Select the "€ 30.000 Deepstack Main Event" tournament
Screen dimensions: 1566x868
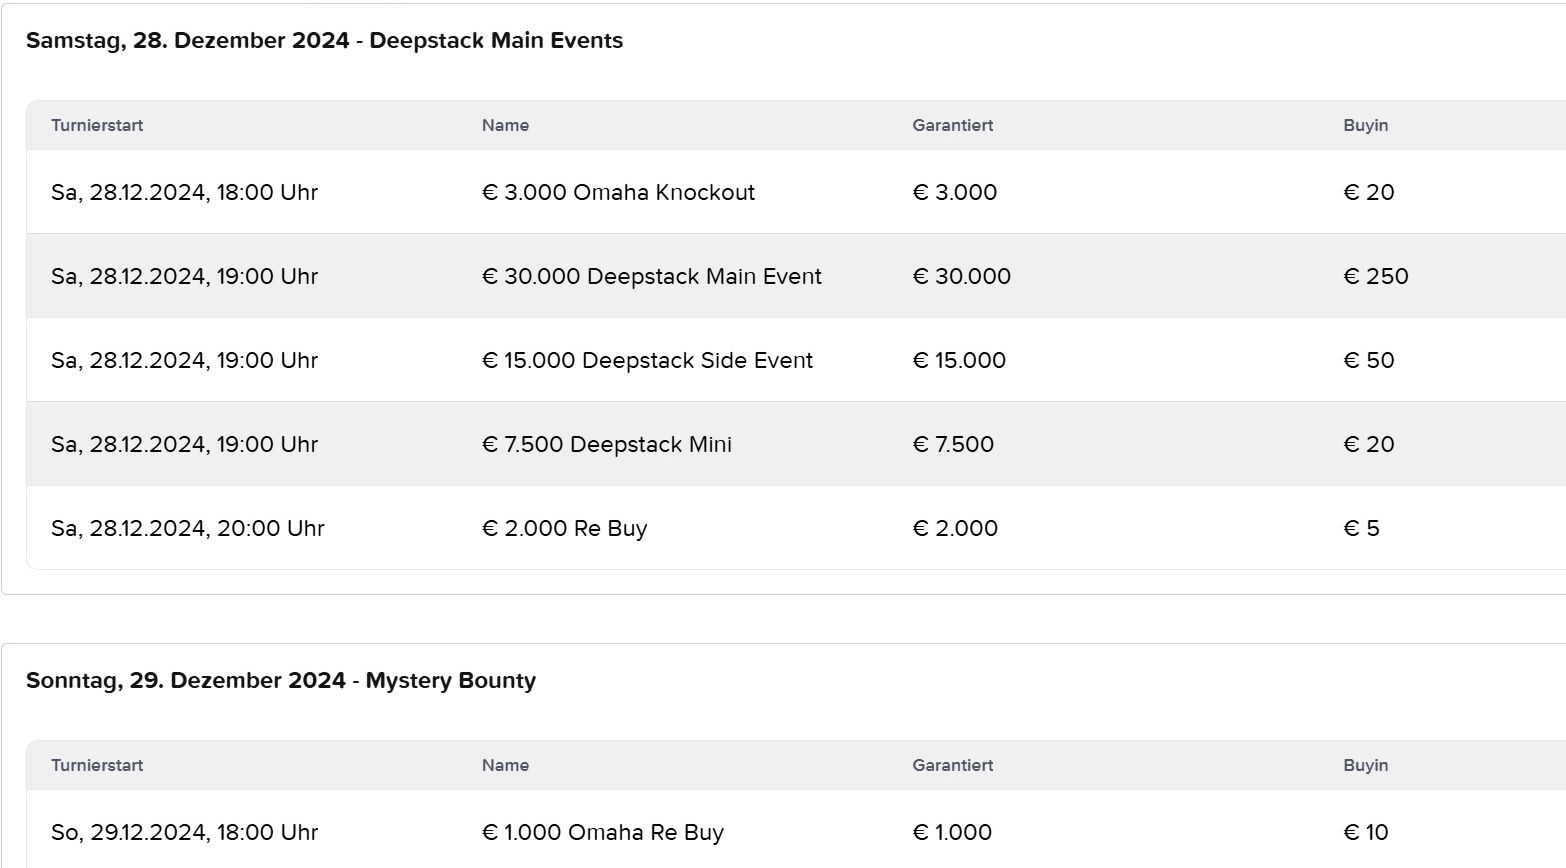(x=651, y=276)
